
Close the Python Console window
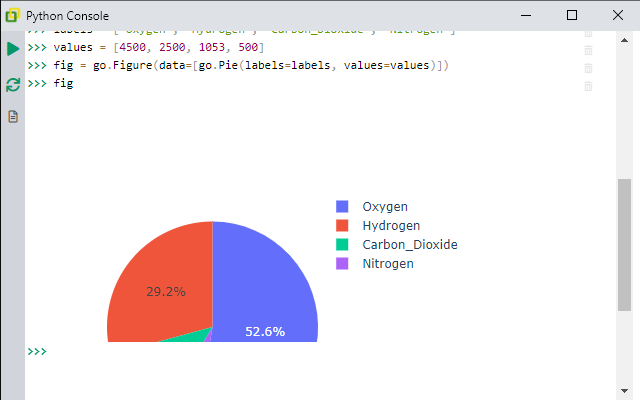click(618, 16)
